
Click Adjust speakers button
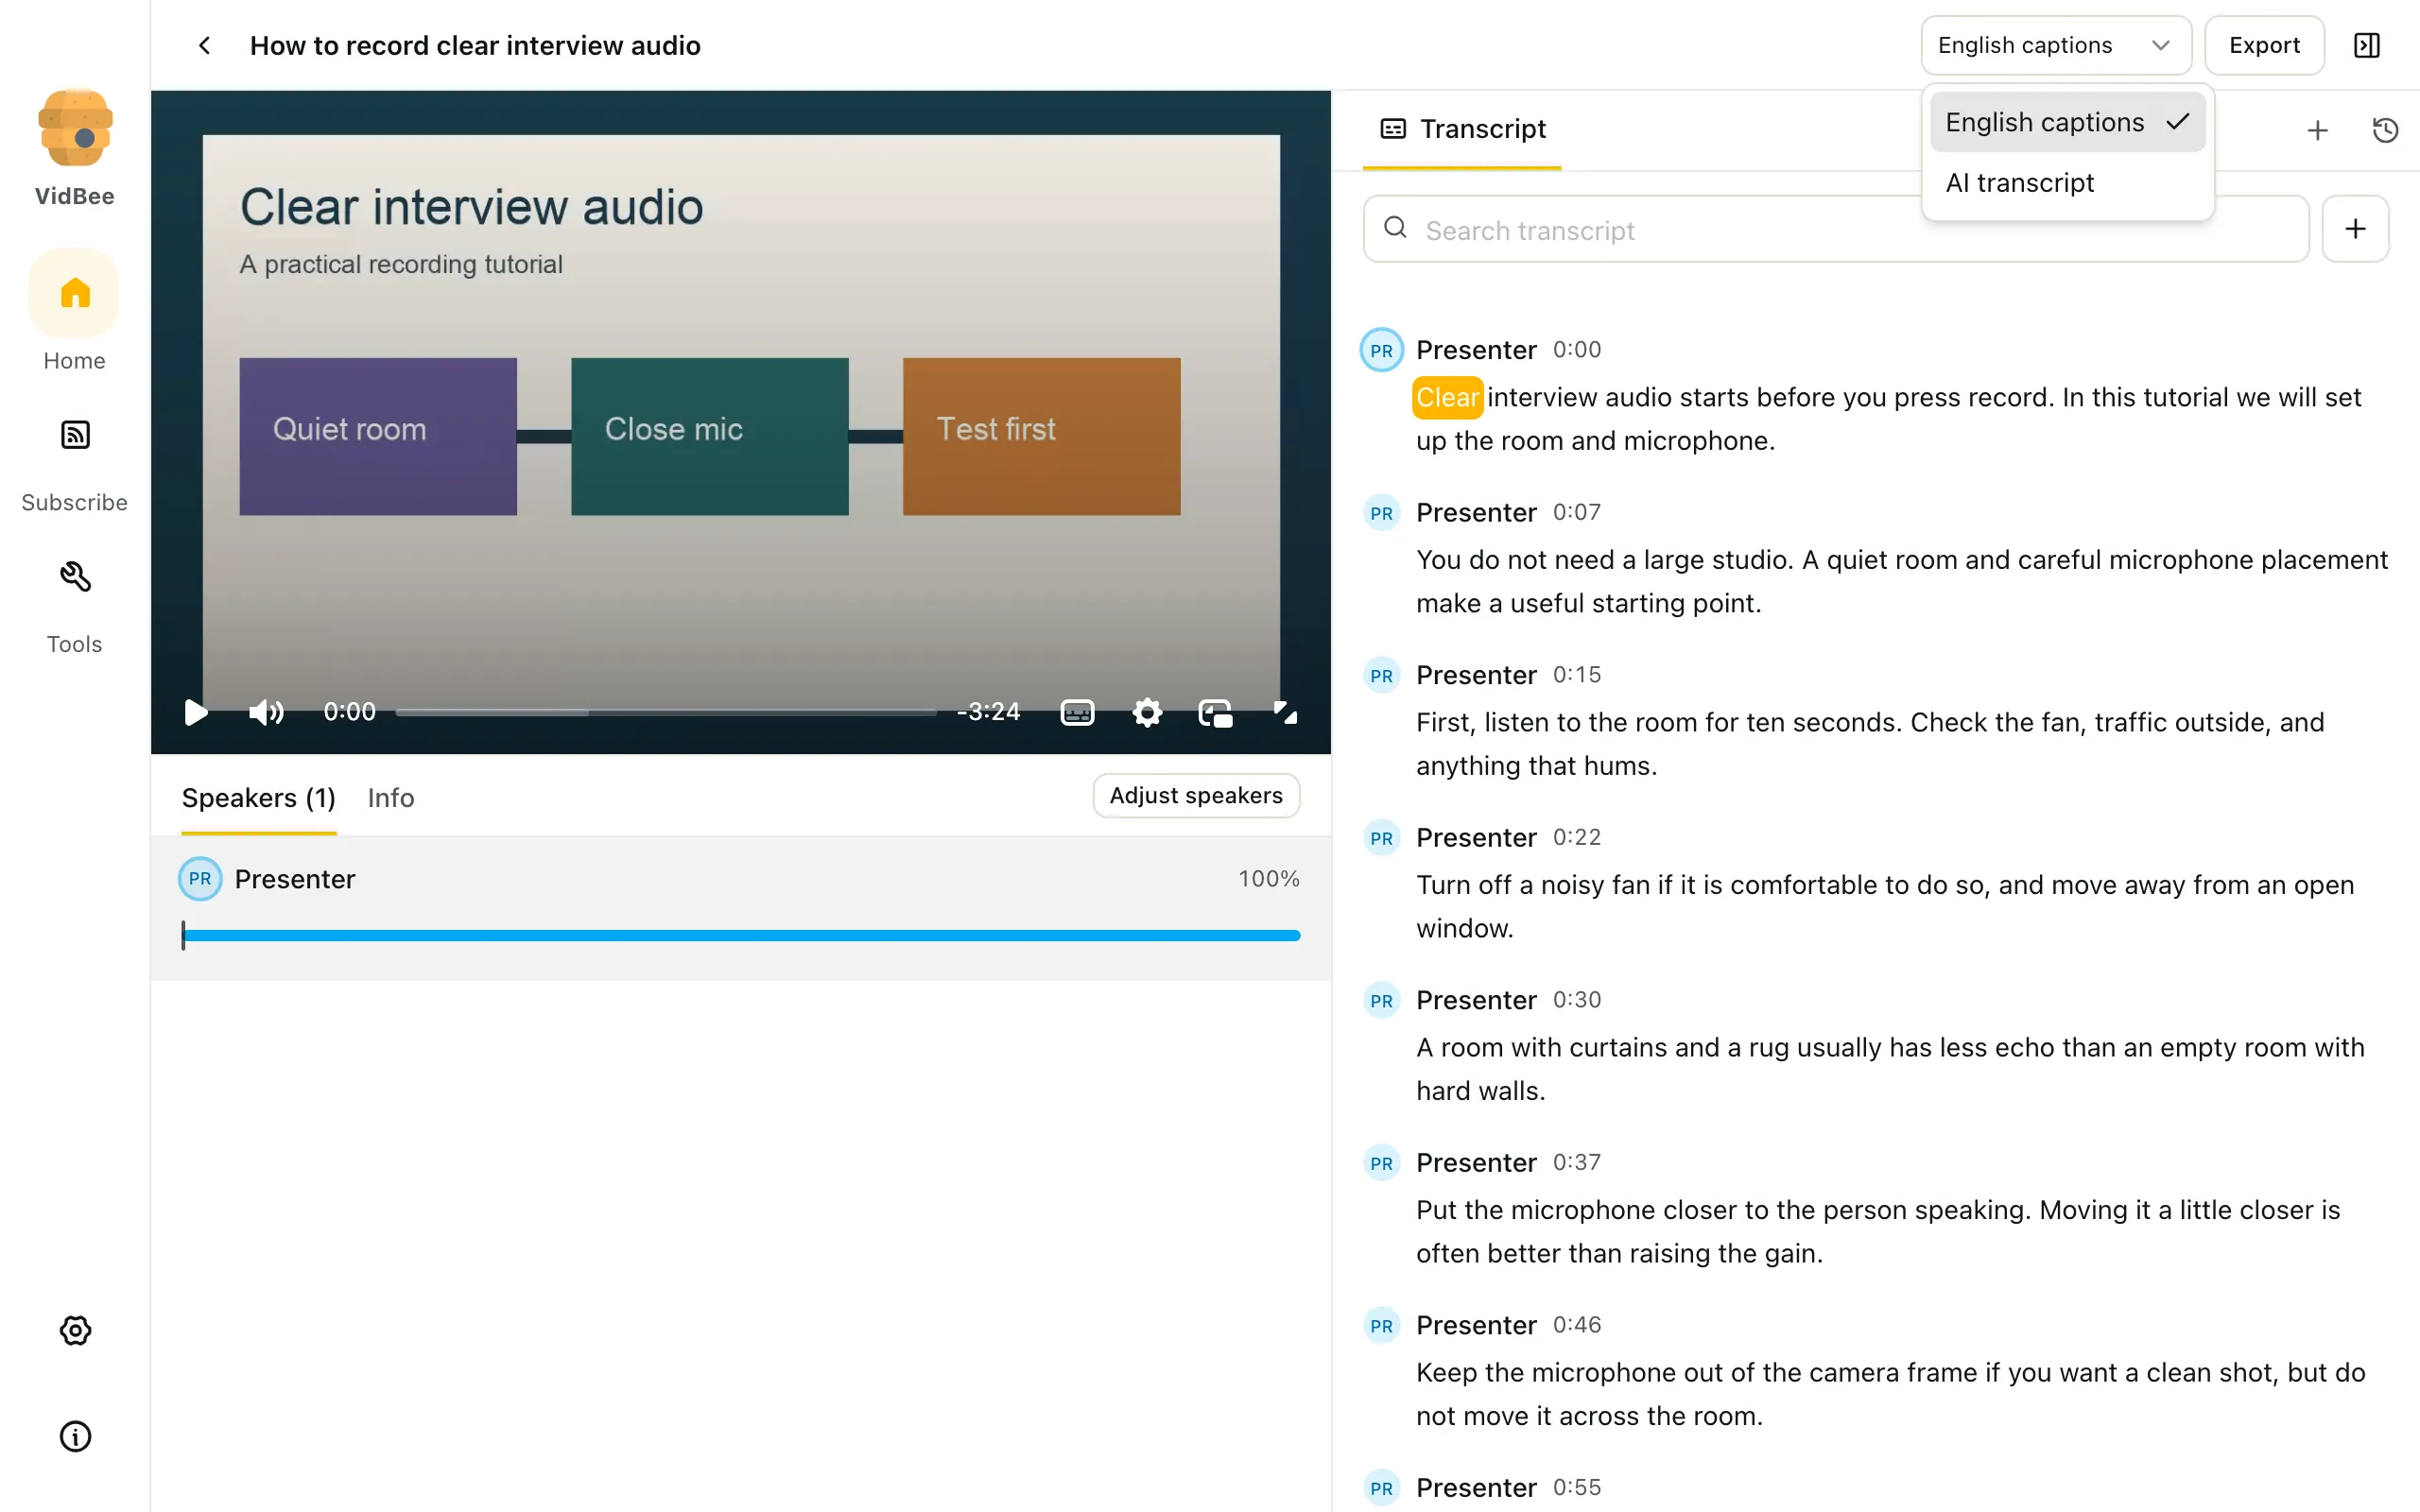click(1196, 795)
